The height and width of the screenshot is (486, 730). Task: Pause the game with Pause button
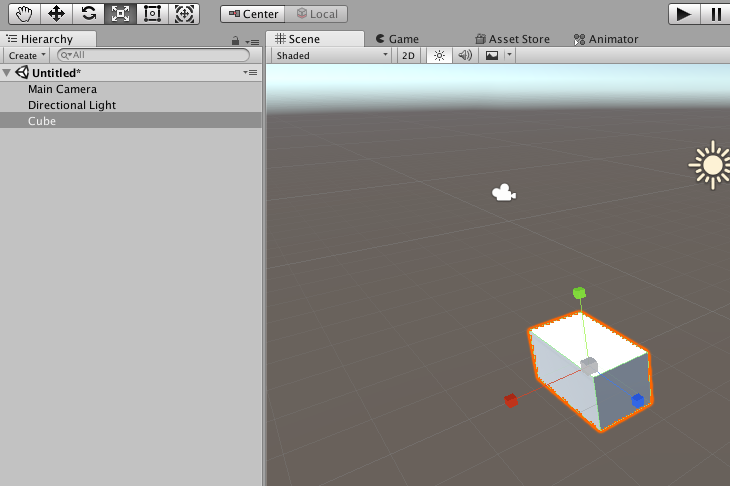[x=716, y=14]
